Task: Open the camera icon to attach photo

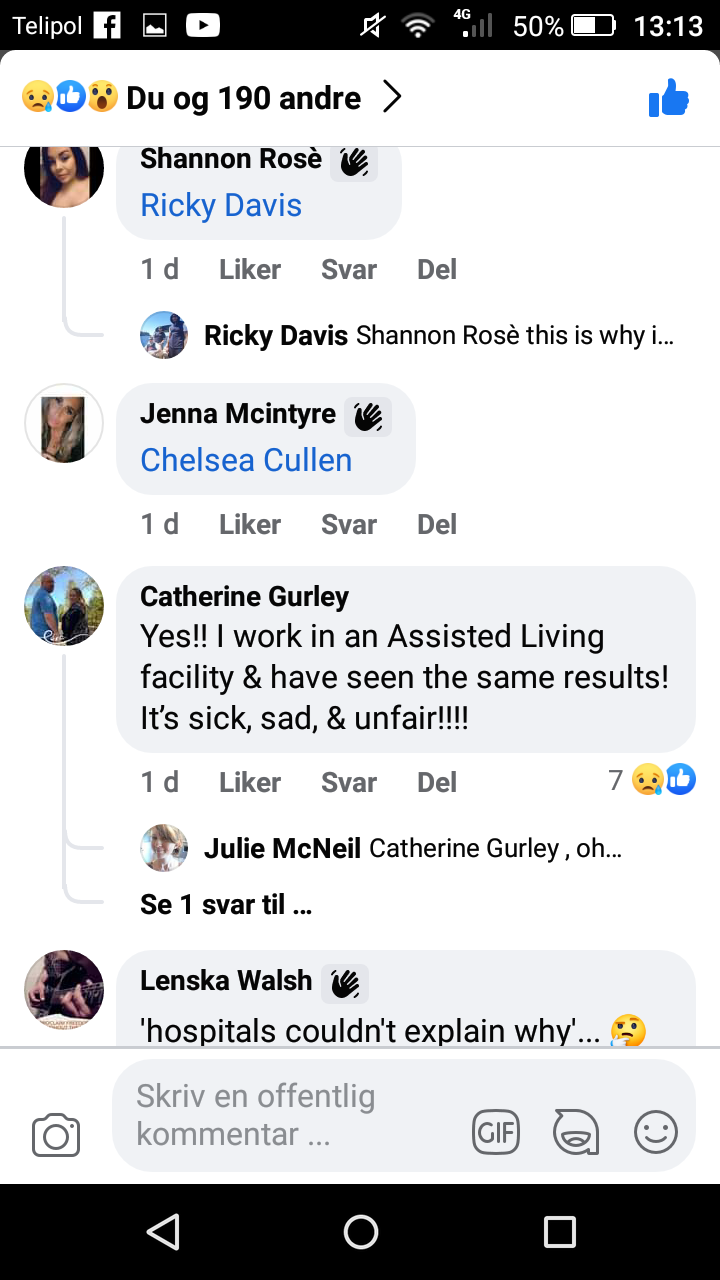Action: click(56, 1135)
